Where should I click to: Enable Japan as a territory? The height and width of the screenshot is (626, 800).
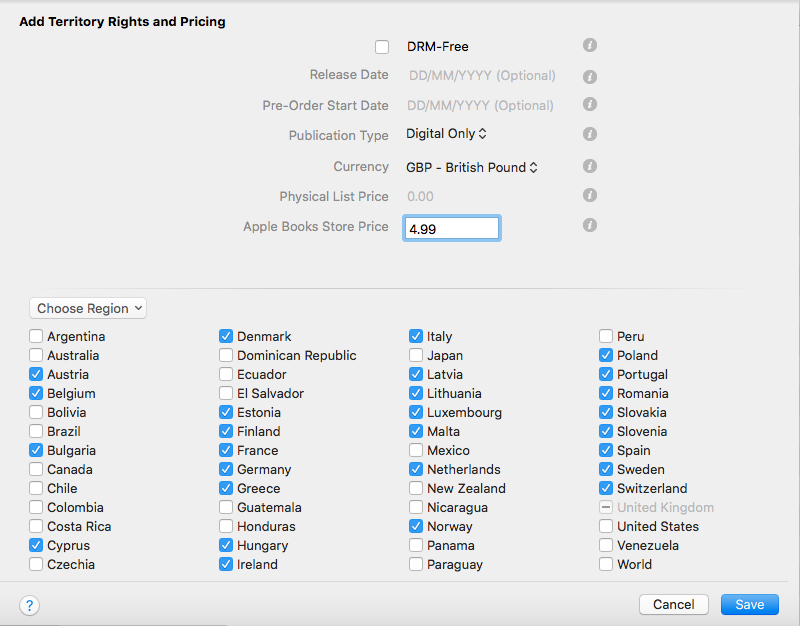(416, 355)
